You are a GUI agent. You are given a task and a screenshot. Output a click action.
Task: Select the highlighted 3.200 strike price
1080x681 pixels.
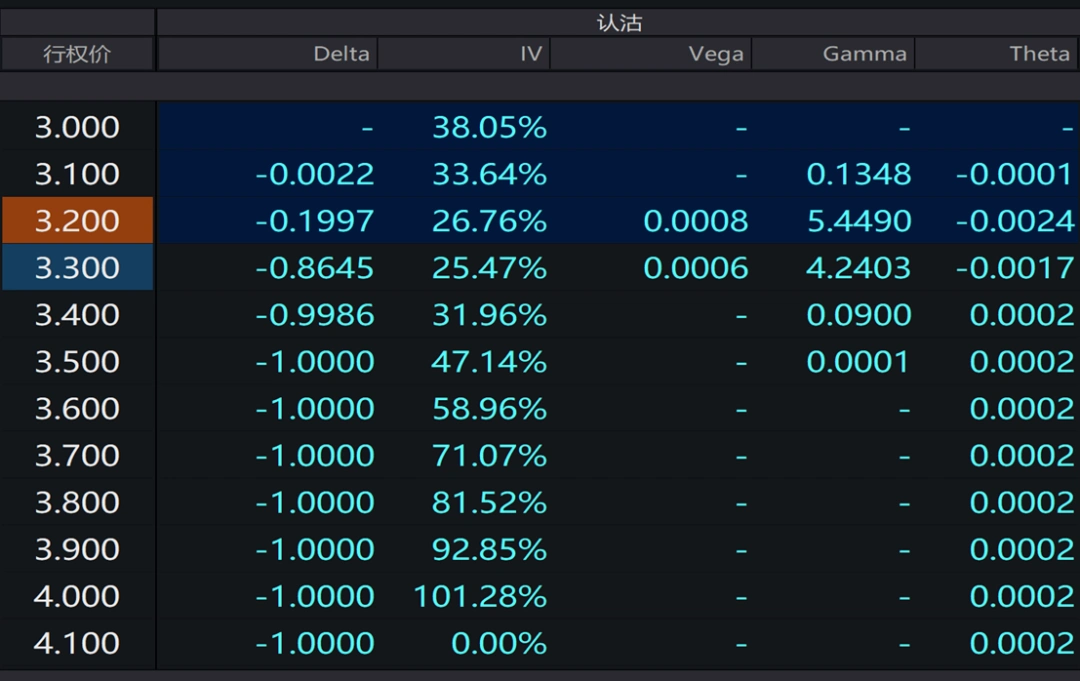pos(77,221)
